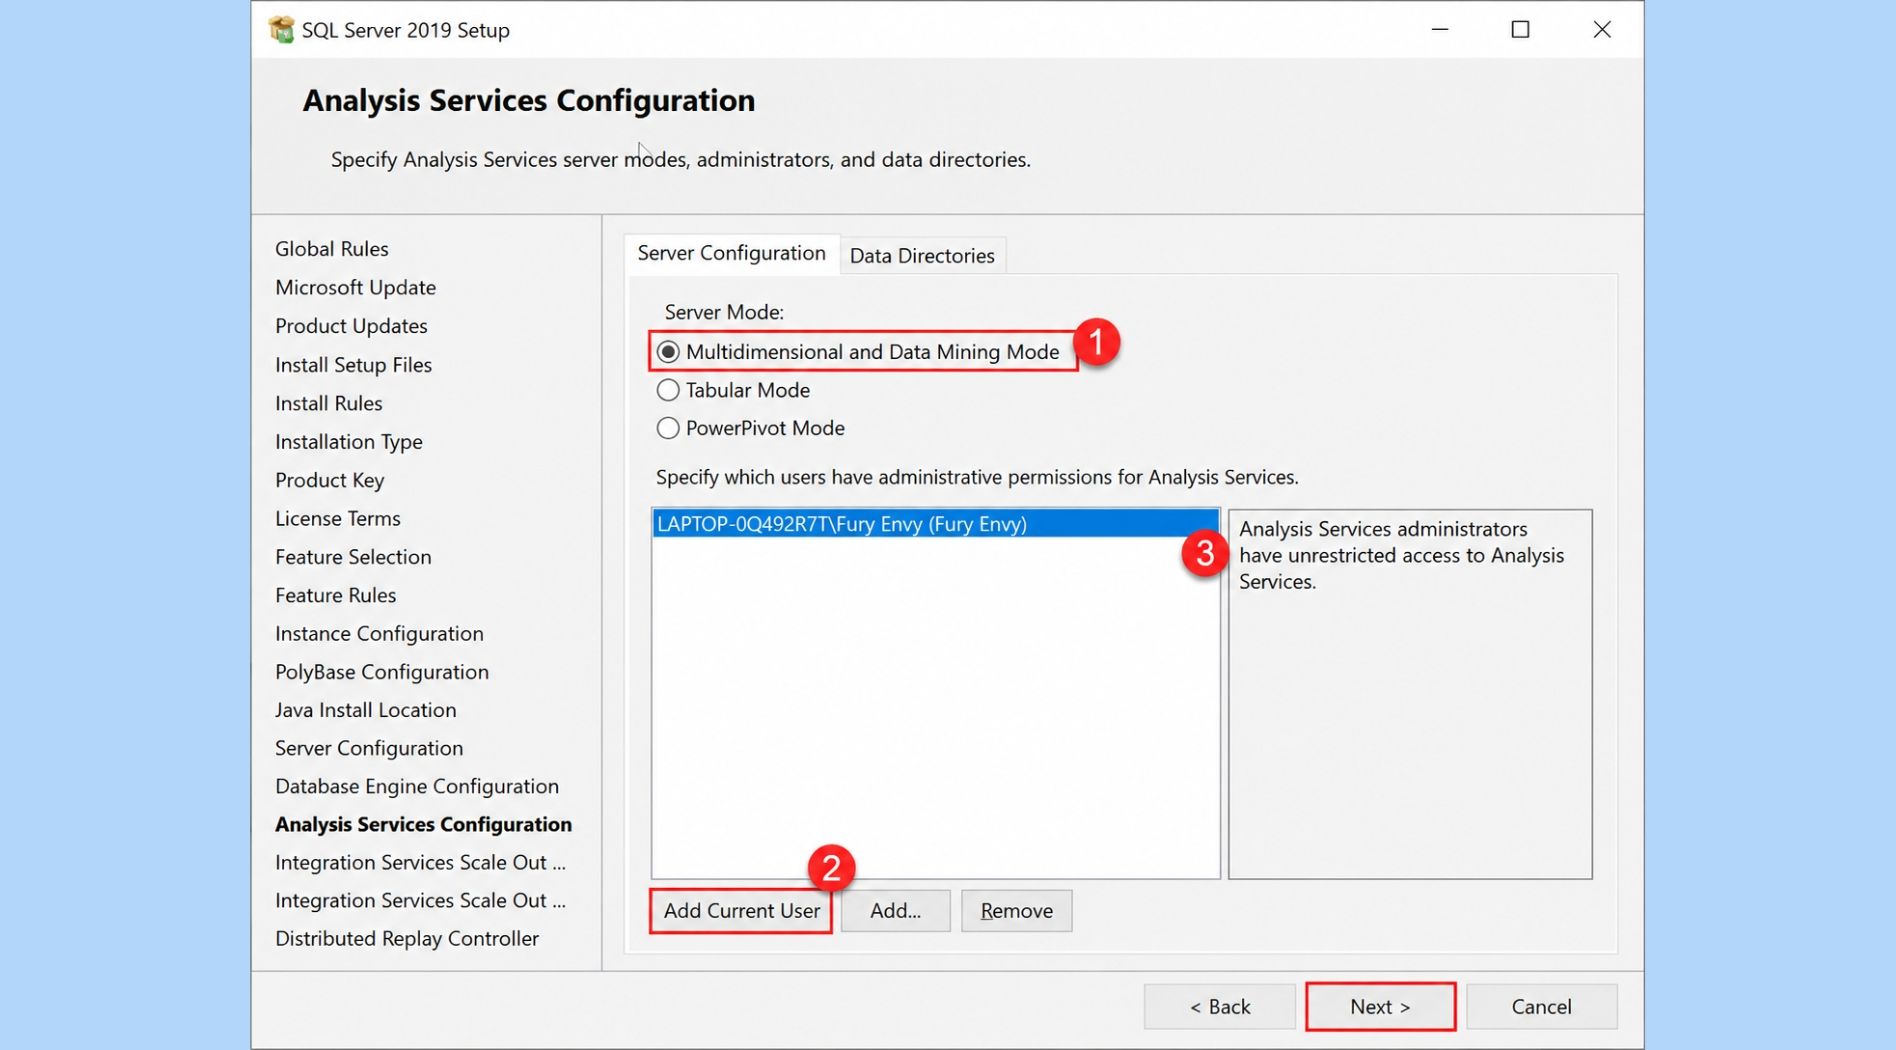Select Multidimensional and Data Mining Mode

tap(858, 352)
